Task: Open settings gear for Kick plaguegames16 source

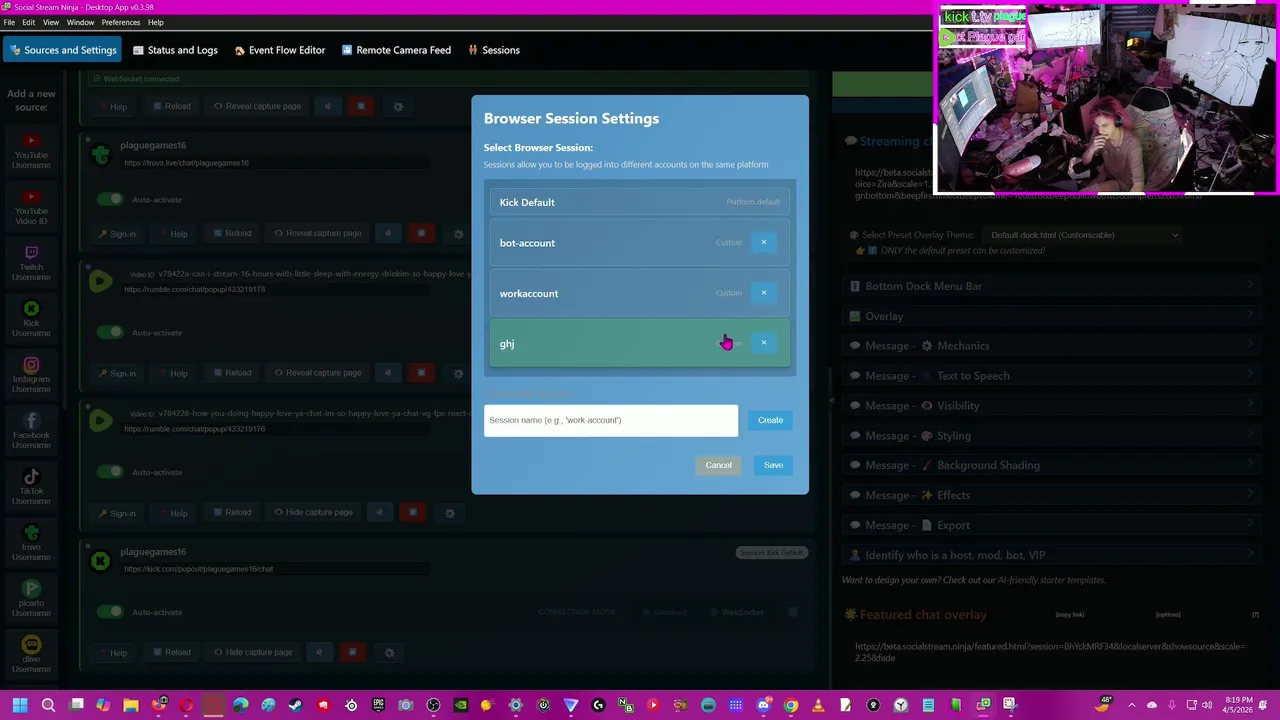Action: coord(389,652)
